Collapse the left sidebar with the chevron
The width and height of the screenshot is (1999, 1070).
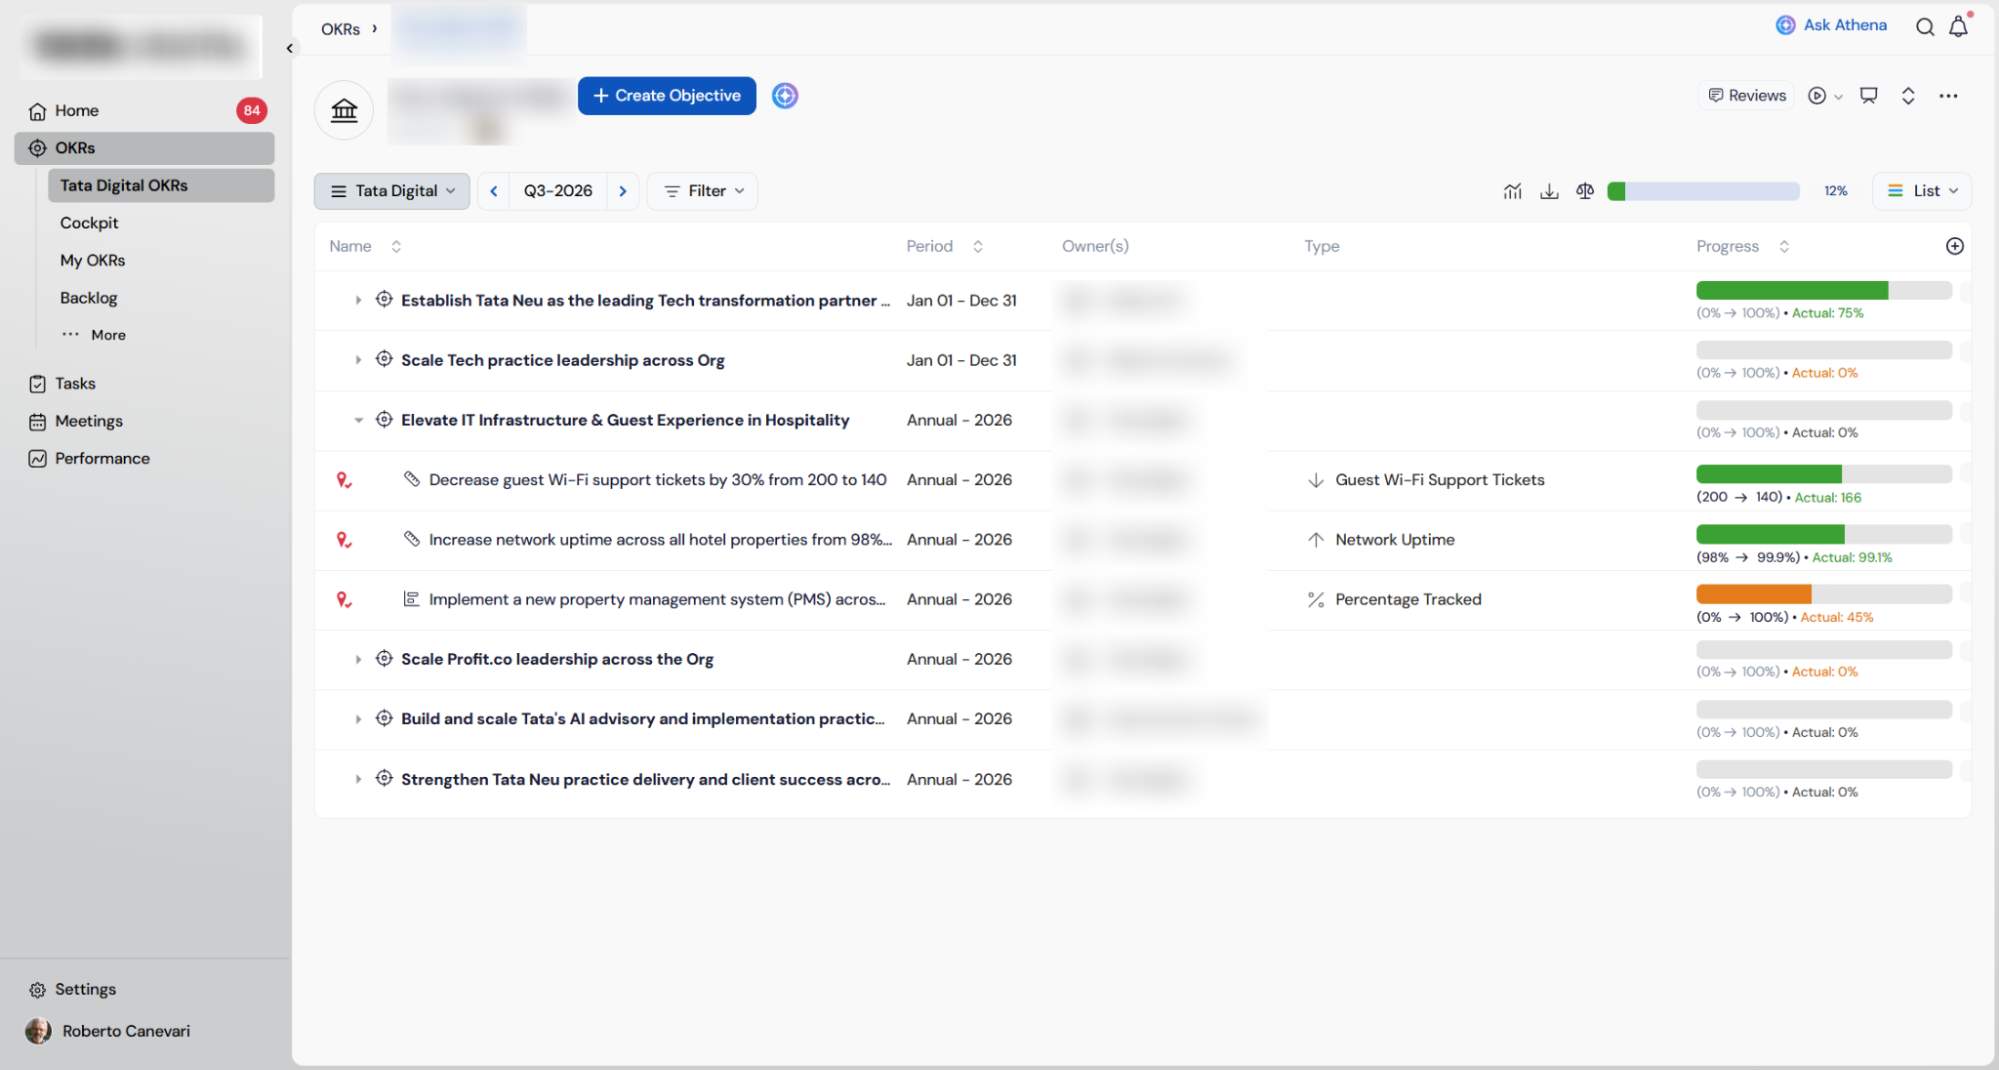[290, 48]
